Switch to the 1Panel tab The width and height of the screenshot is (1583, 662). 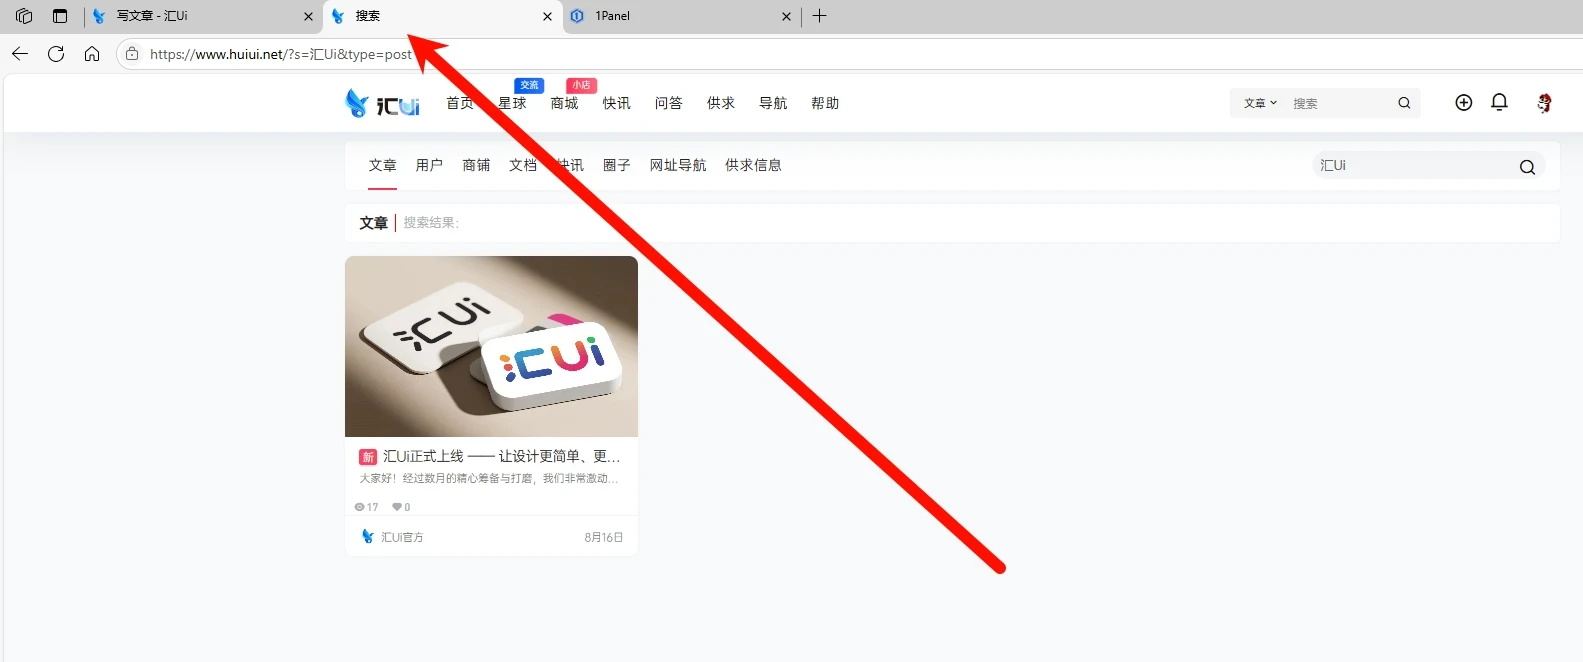(x=681, y=16)
